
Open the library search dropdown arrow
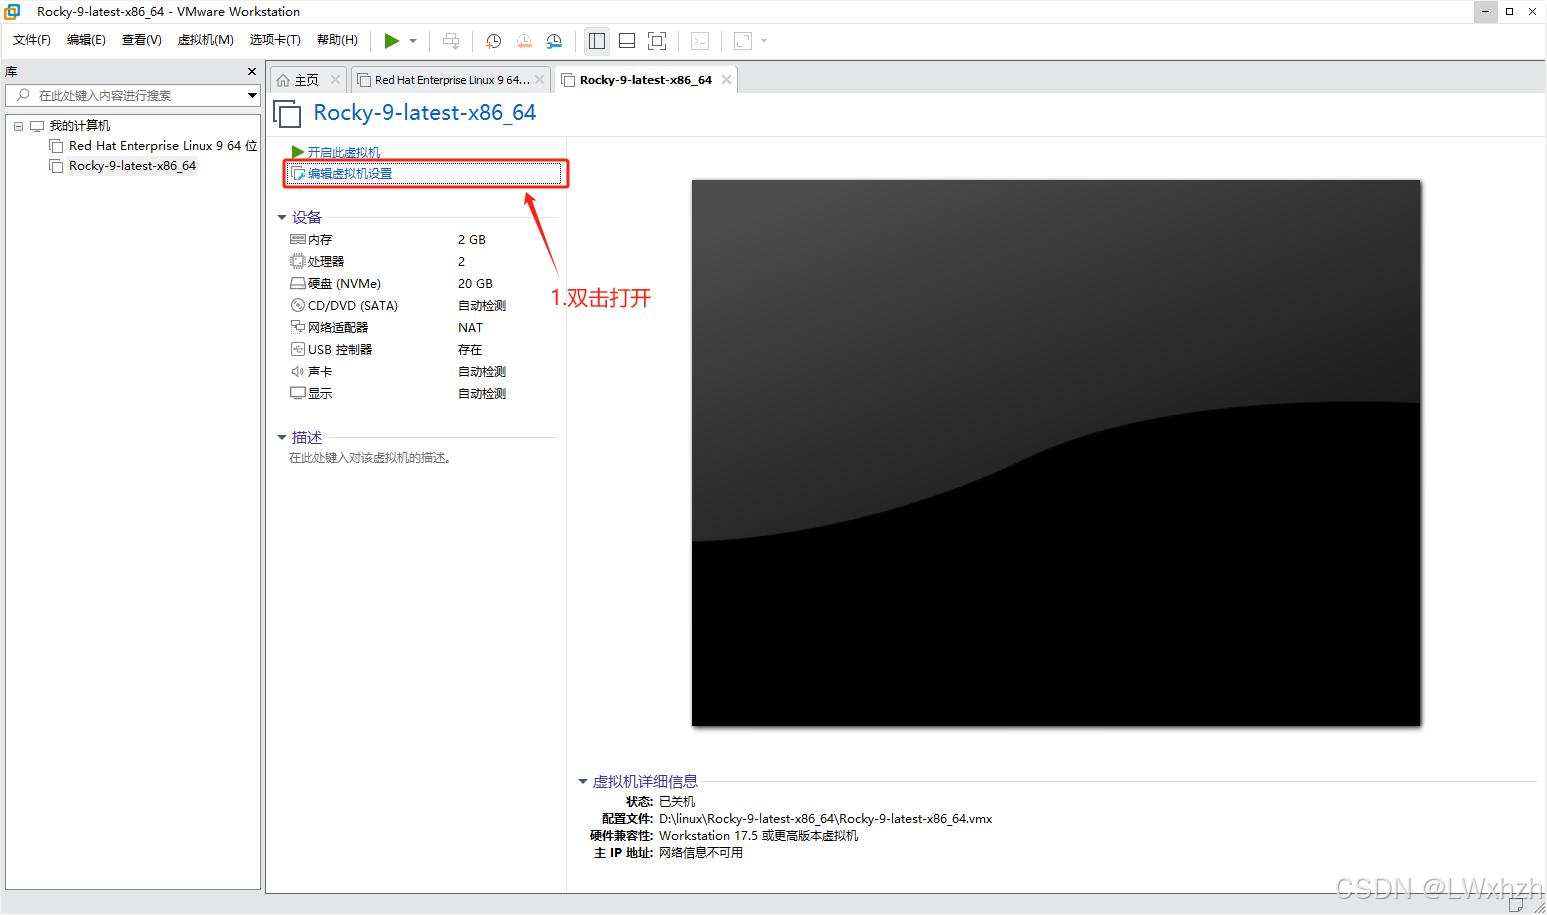coord(252,95)
